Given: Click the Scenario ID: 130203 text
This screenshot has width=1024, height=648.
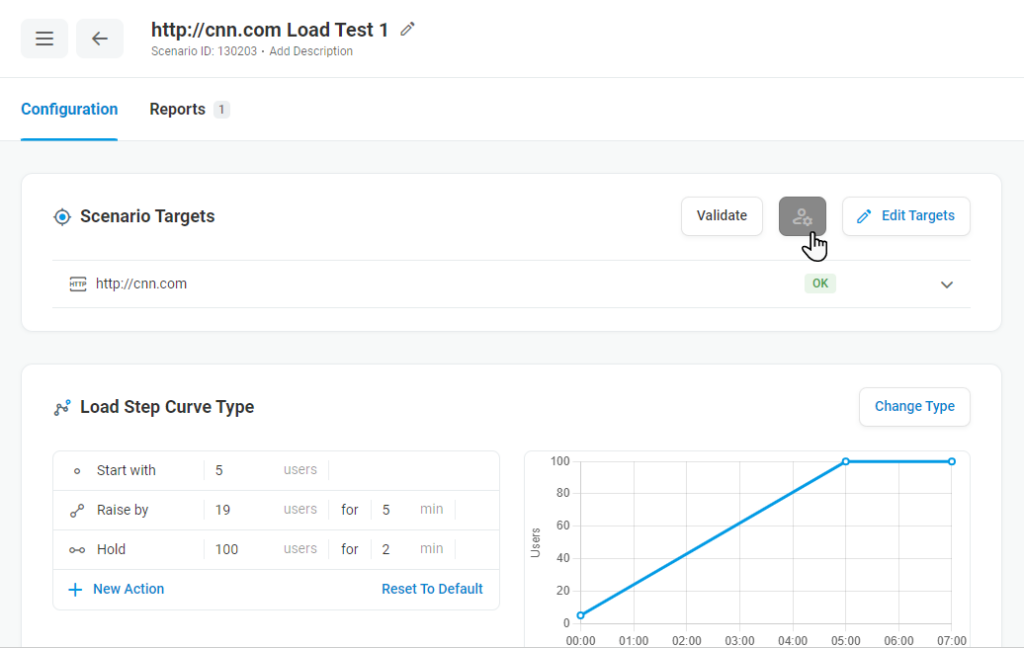Looking at the screenshot, I should tap(204, 51).
